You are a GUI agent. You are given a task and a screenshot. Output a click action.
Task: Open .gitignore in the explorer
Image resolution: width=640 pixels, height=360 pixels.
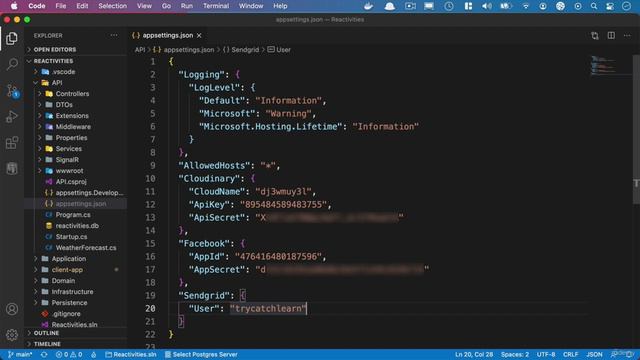coord(66,314)
